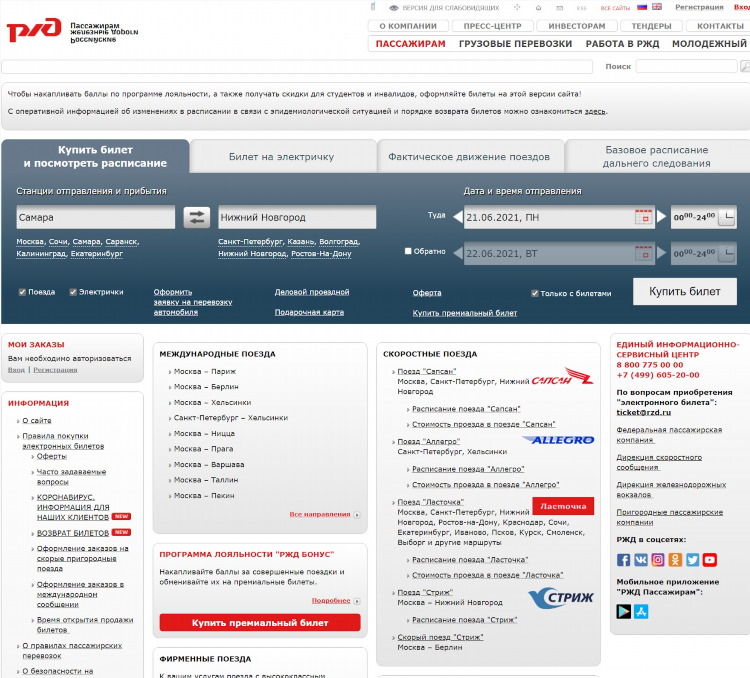Click the Сапсан train logo

[x=562, y=376]
